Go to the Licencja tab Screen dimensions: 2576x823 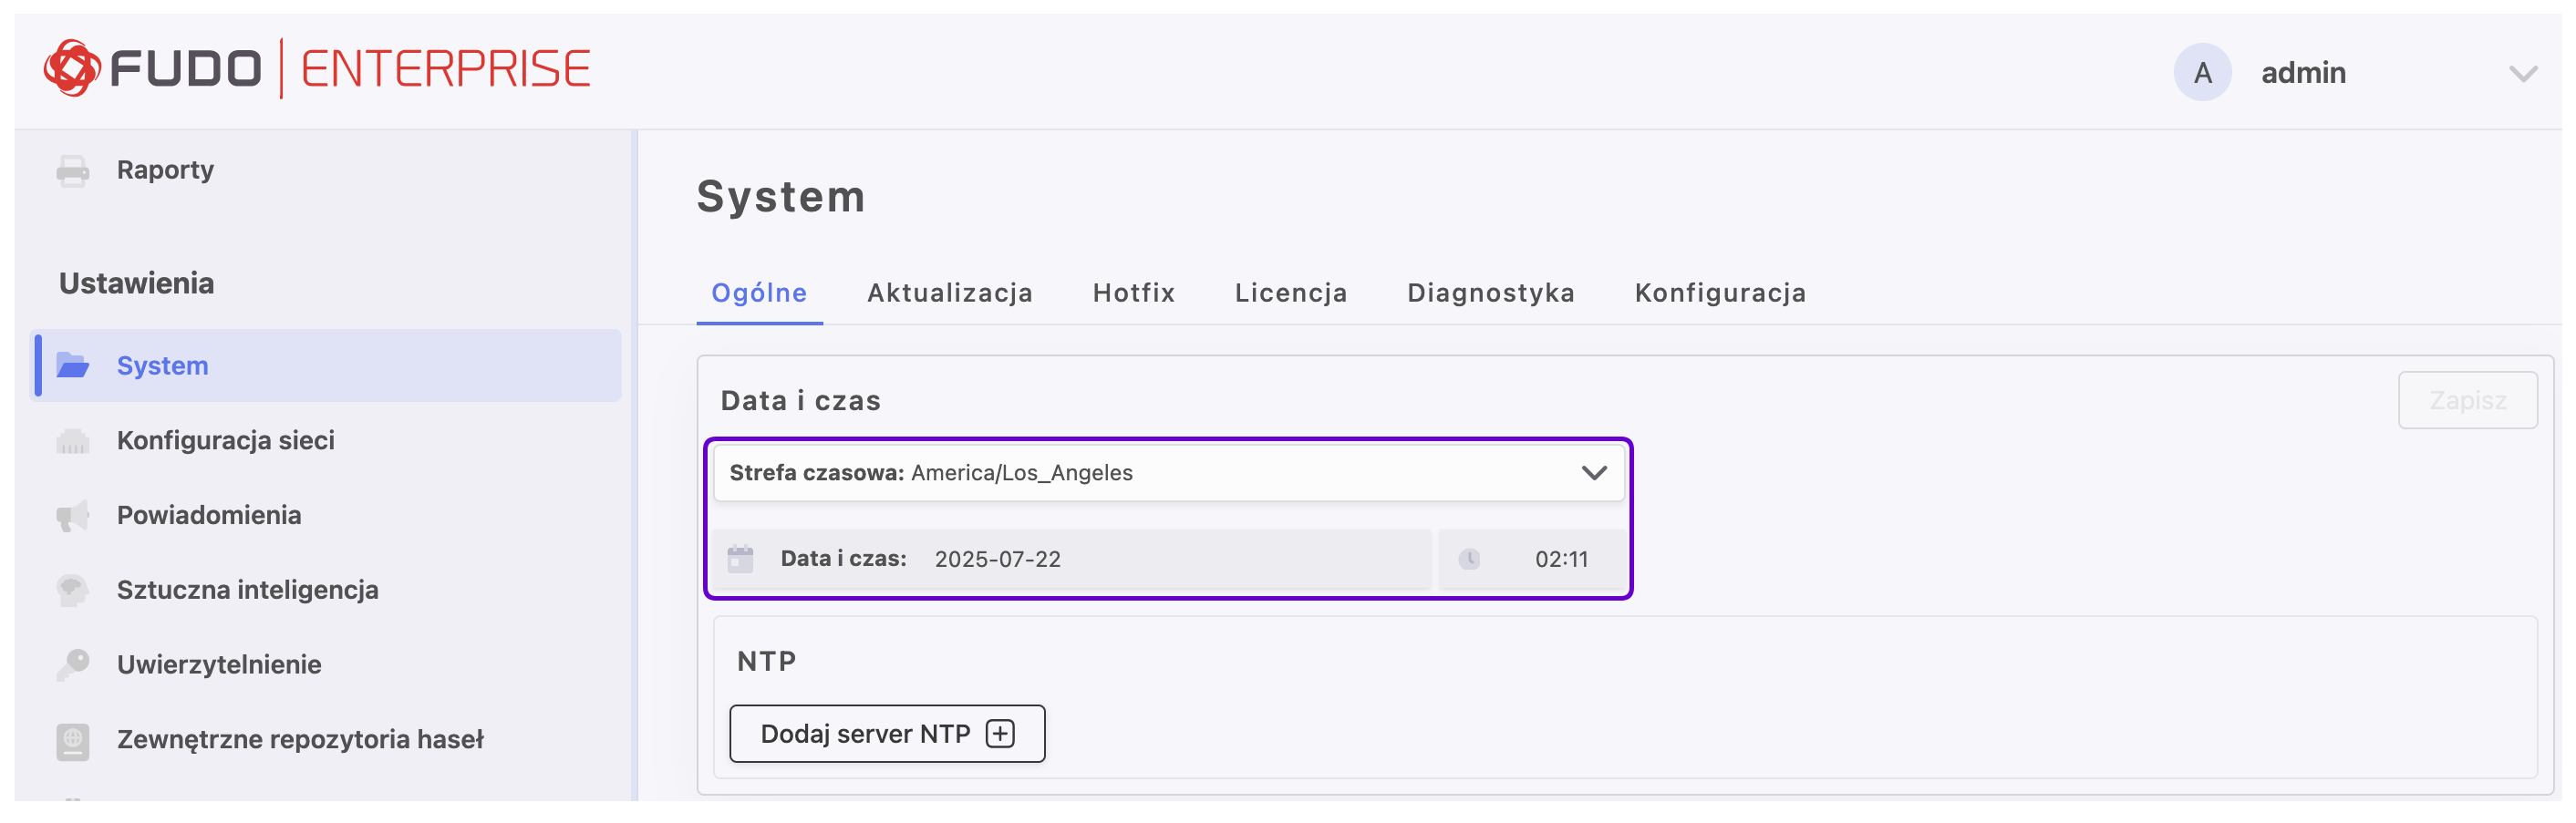pos(1291,293)
